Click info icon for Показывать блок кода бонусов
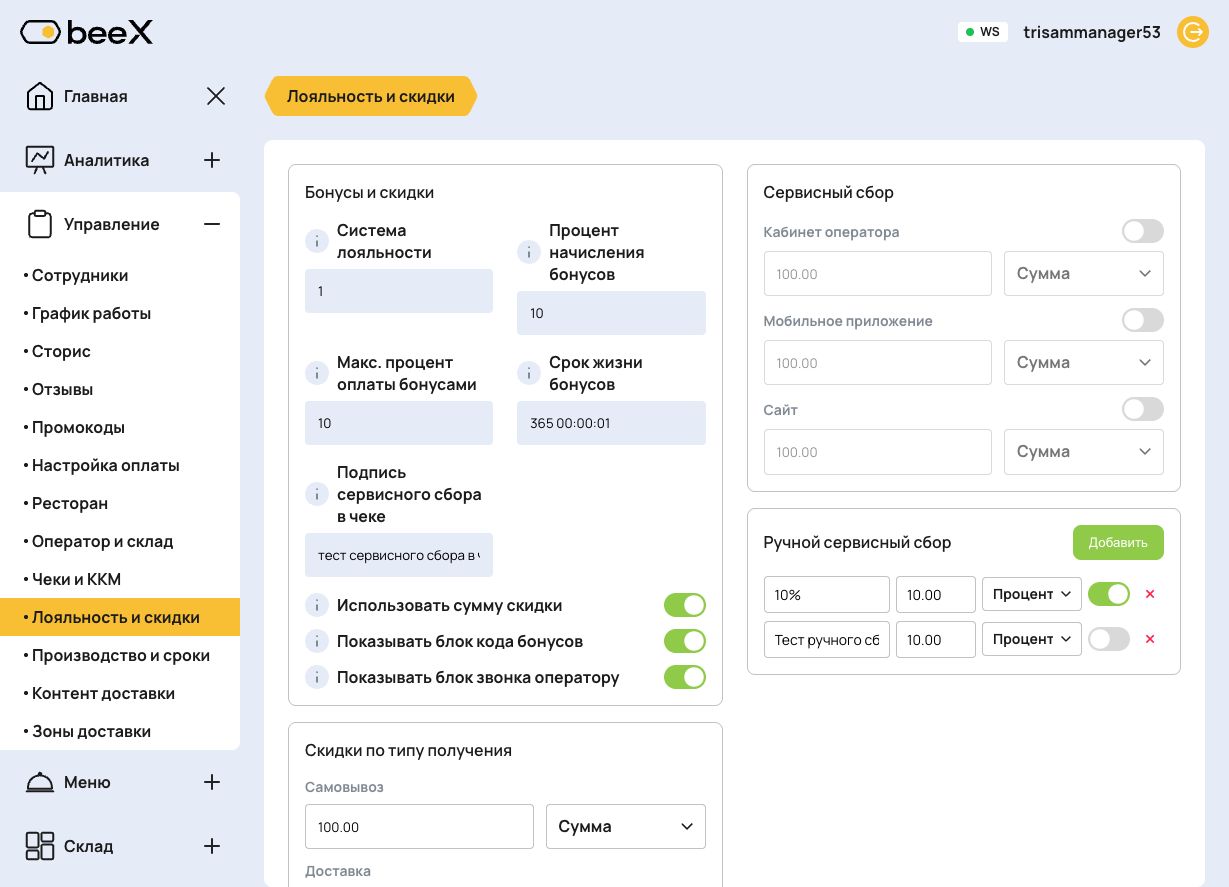 [317, 641]
